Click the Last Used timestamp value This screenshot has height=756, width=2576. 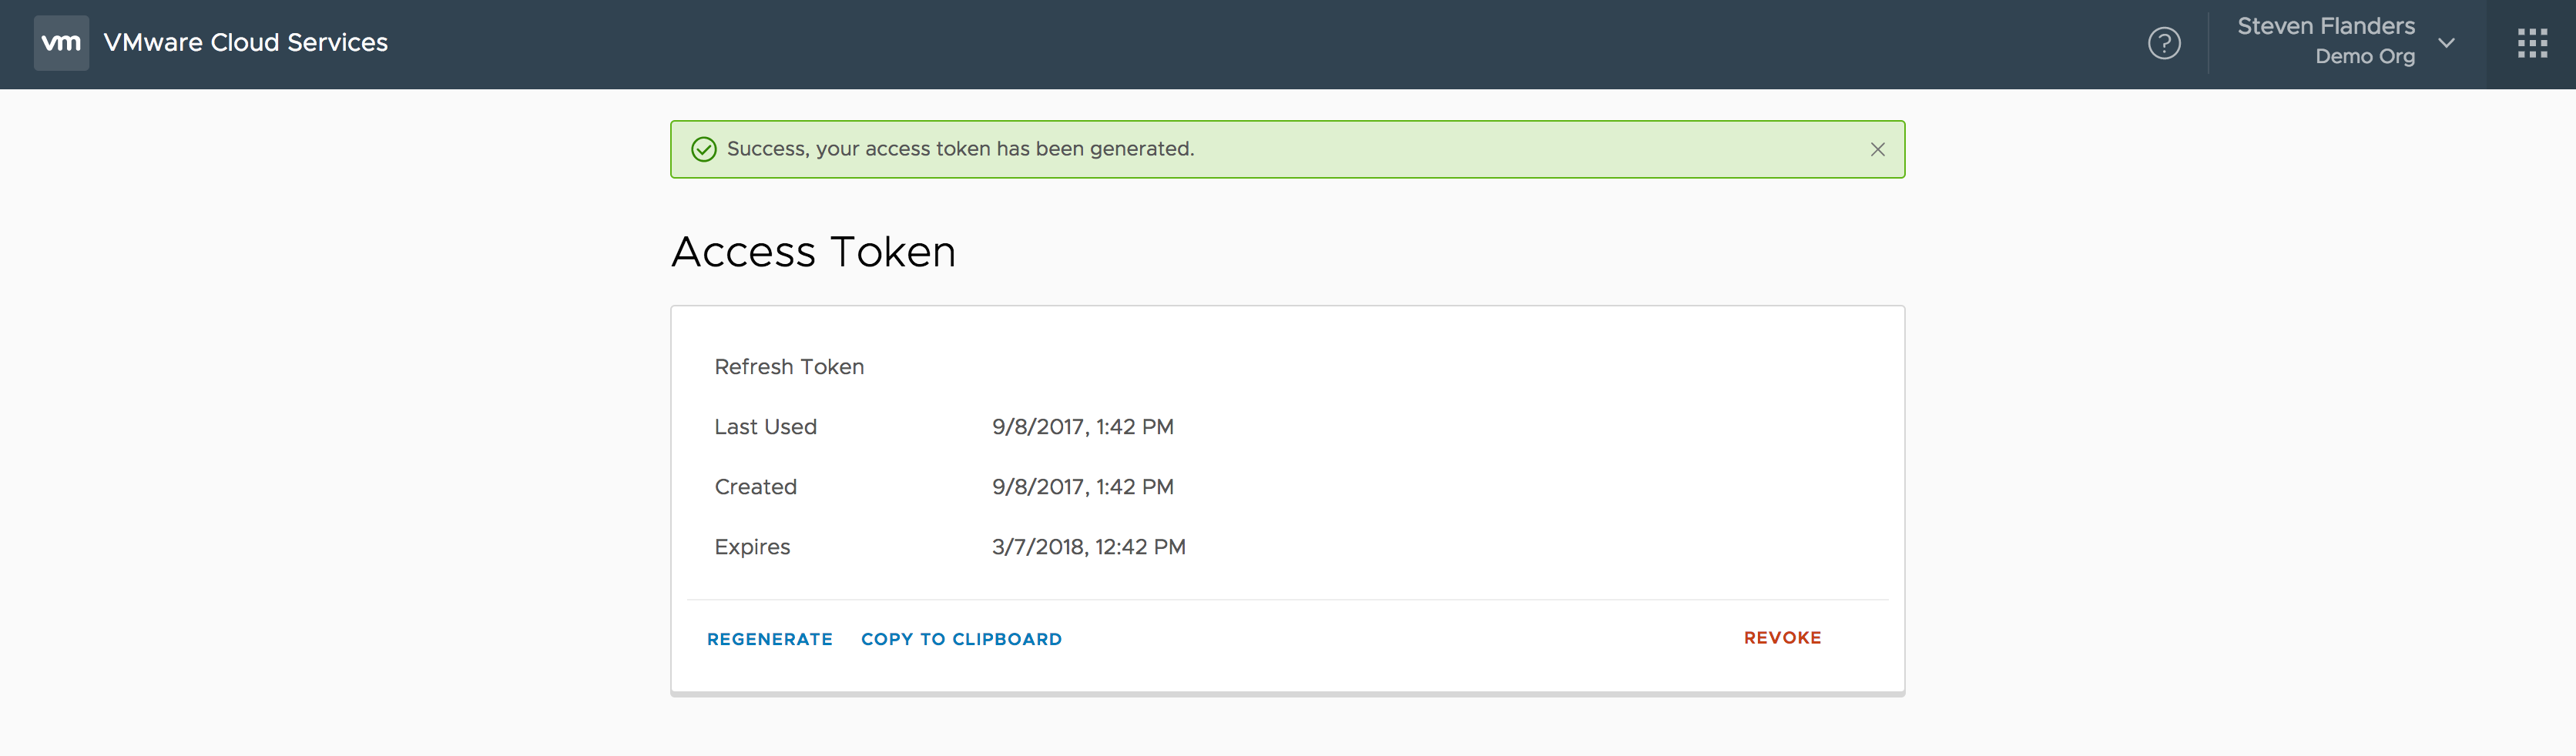(1082, 427)
